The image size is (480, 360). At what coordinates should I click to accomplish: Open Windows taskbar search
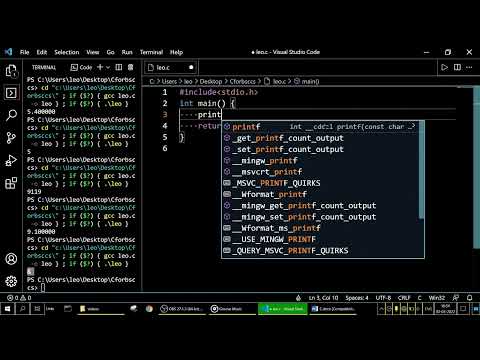22,309
